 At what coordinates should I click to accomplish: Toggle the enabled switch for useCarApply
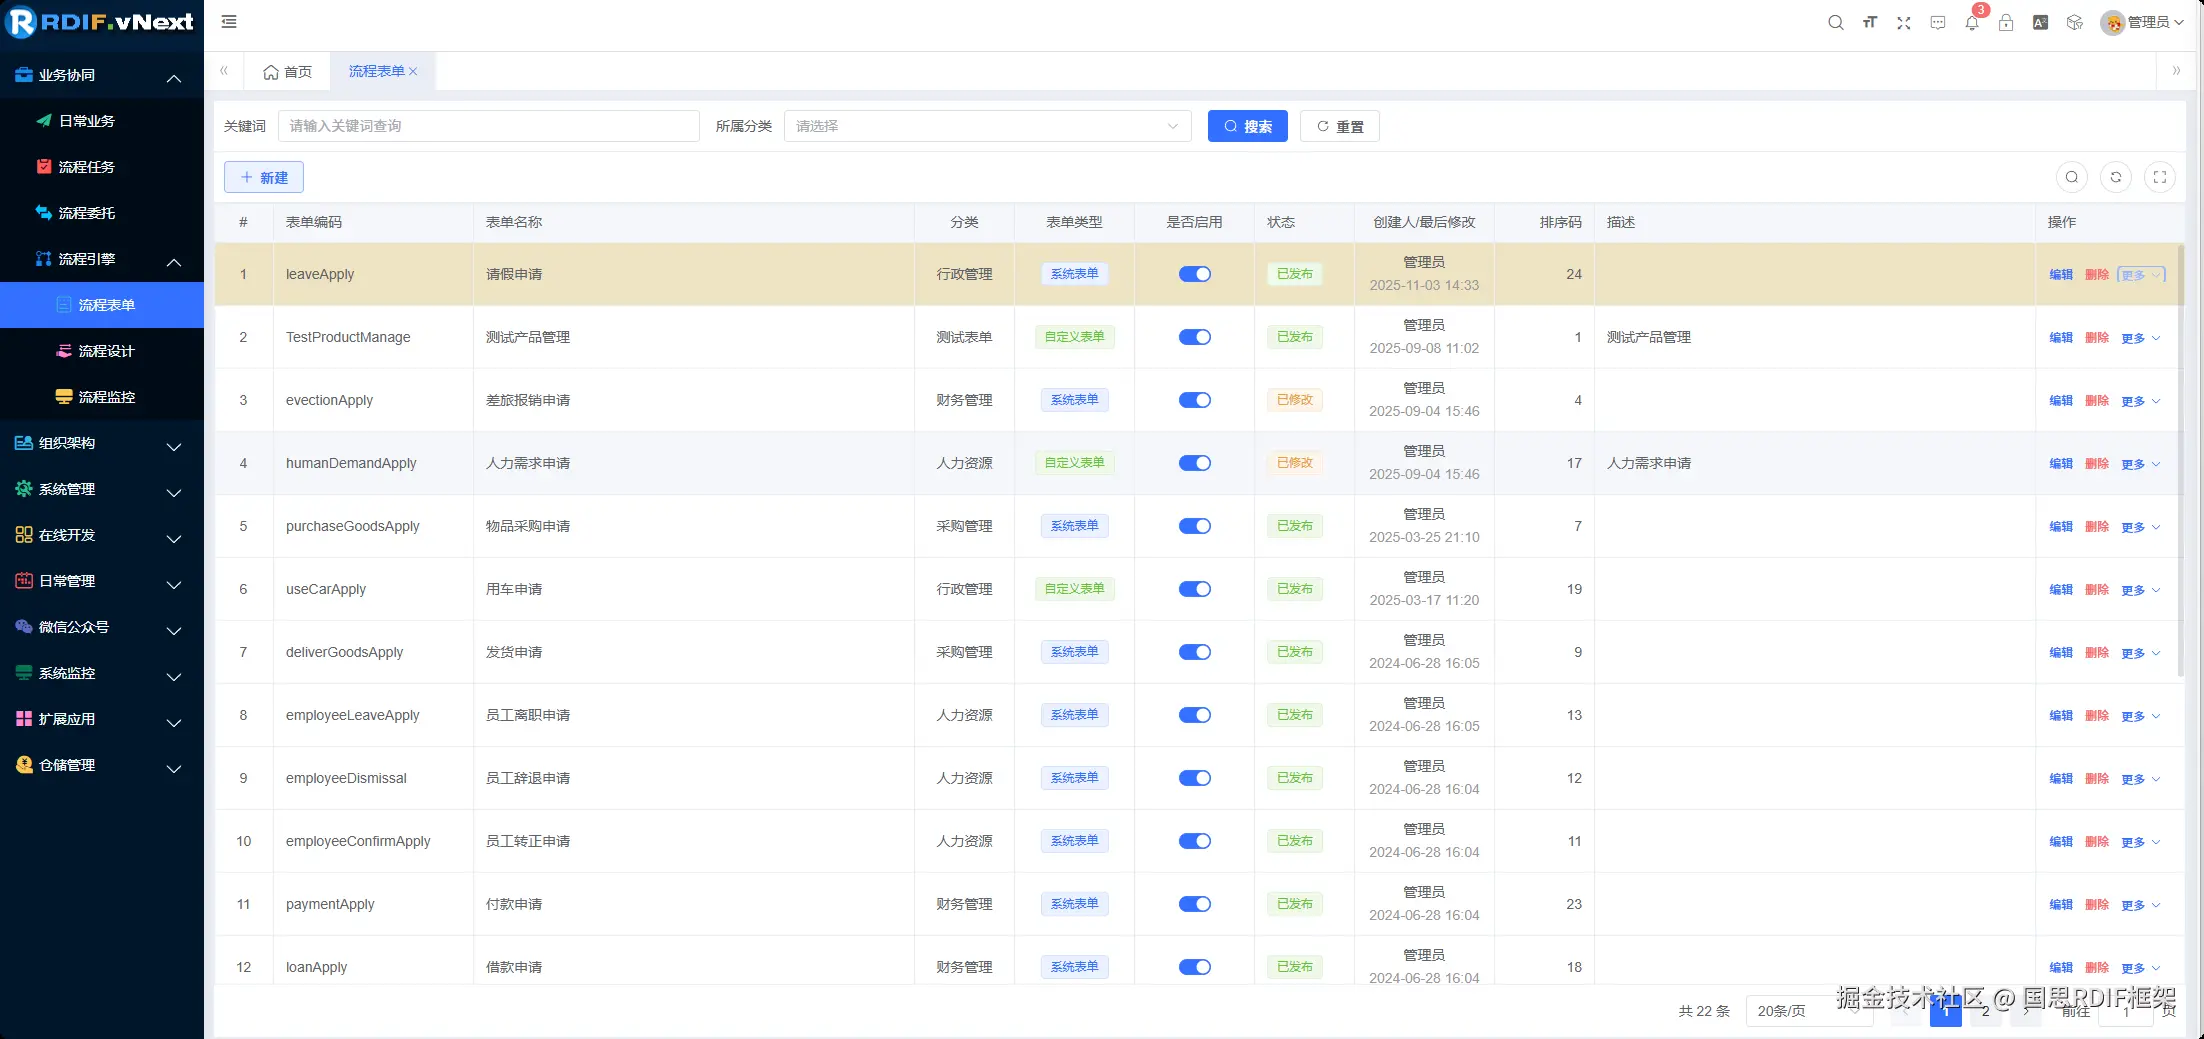click(x=1194, y=589)
